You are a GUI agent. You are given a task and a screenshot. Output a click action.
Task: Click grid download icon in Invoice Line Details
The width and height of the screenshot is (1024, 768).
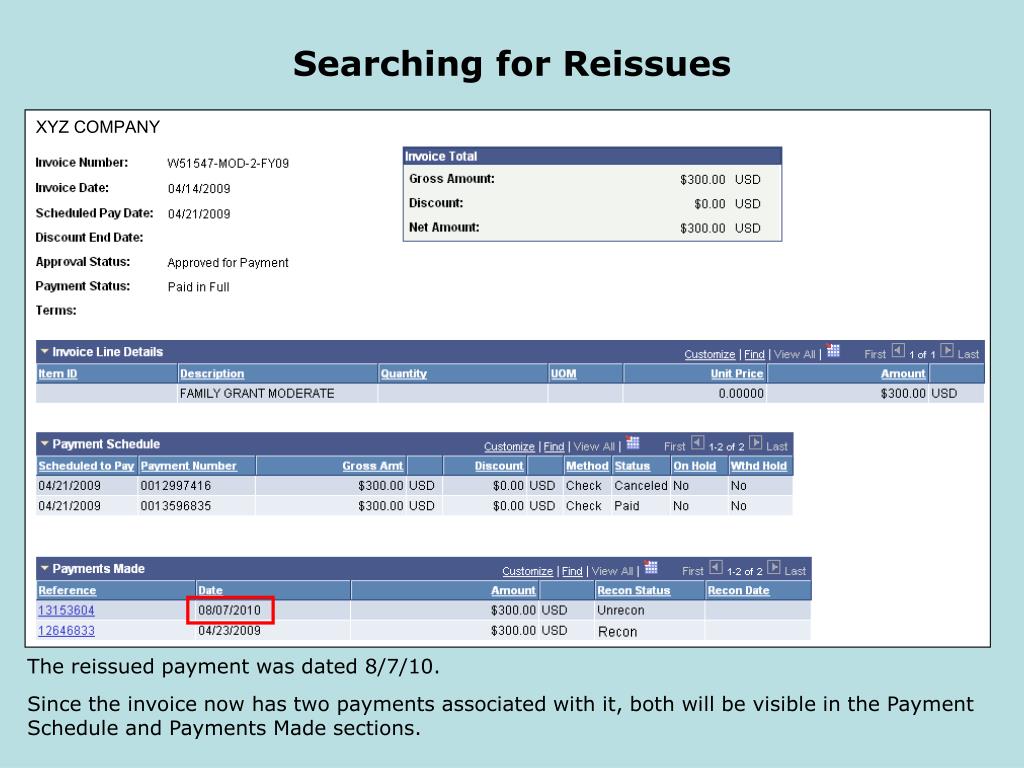(833, 352)
